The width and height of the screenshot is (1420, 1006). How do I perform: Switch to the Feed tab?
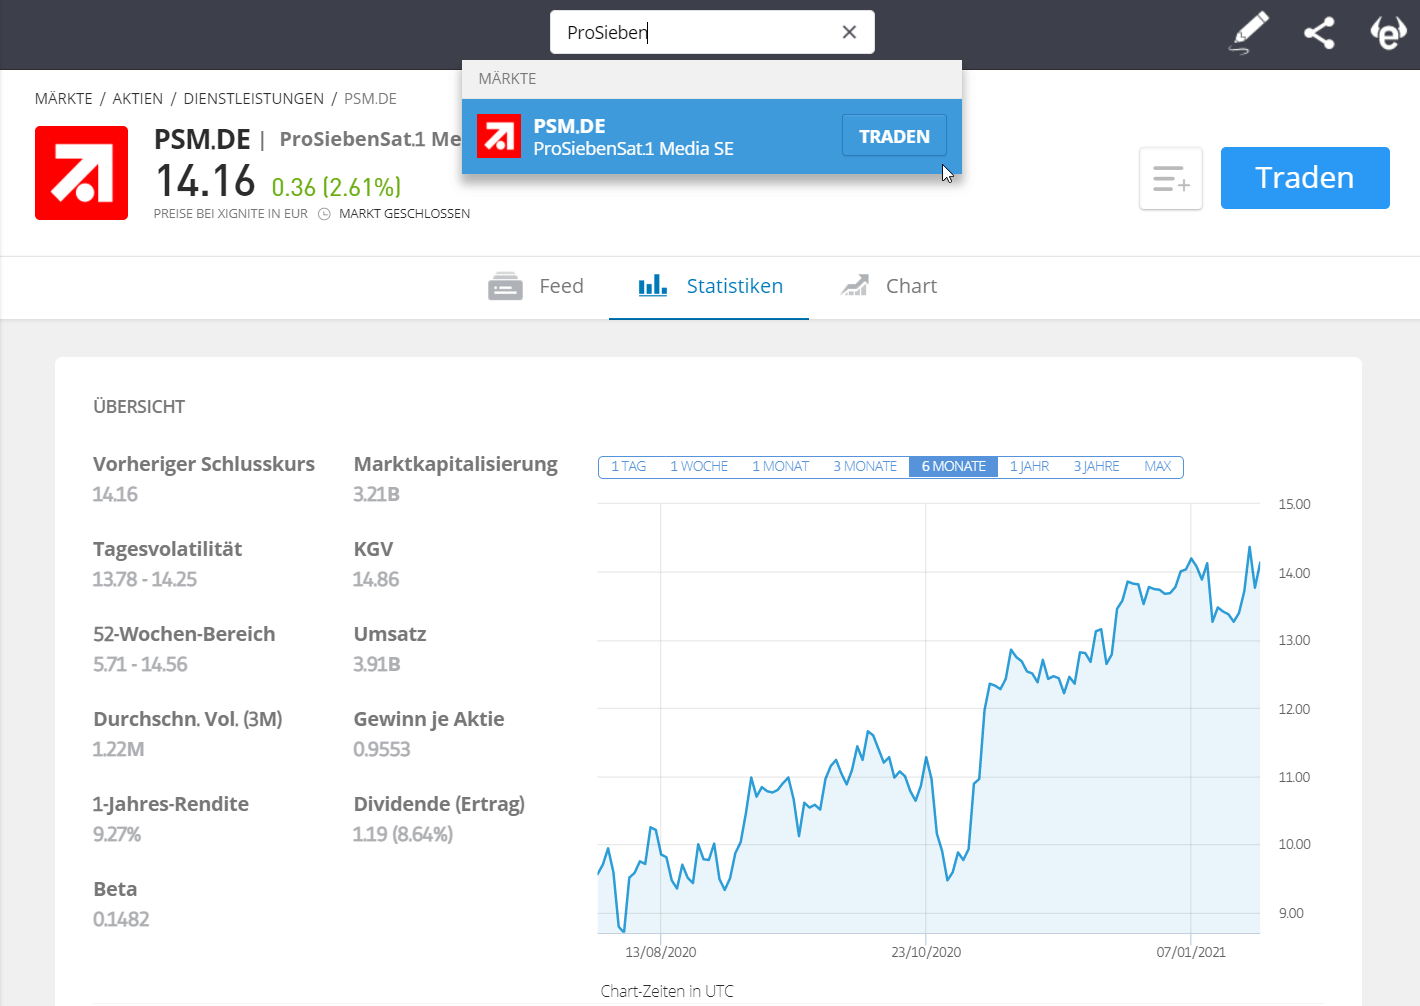(x=535, y=286)
